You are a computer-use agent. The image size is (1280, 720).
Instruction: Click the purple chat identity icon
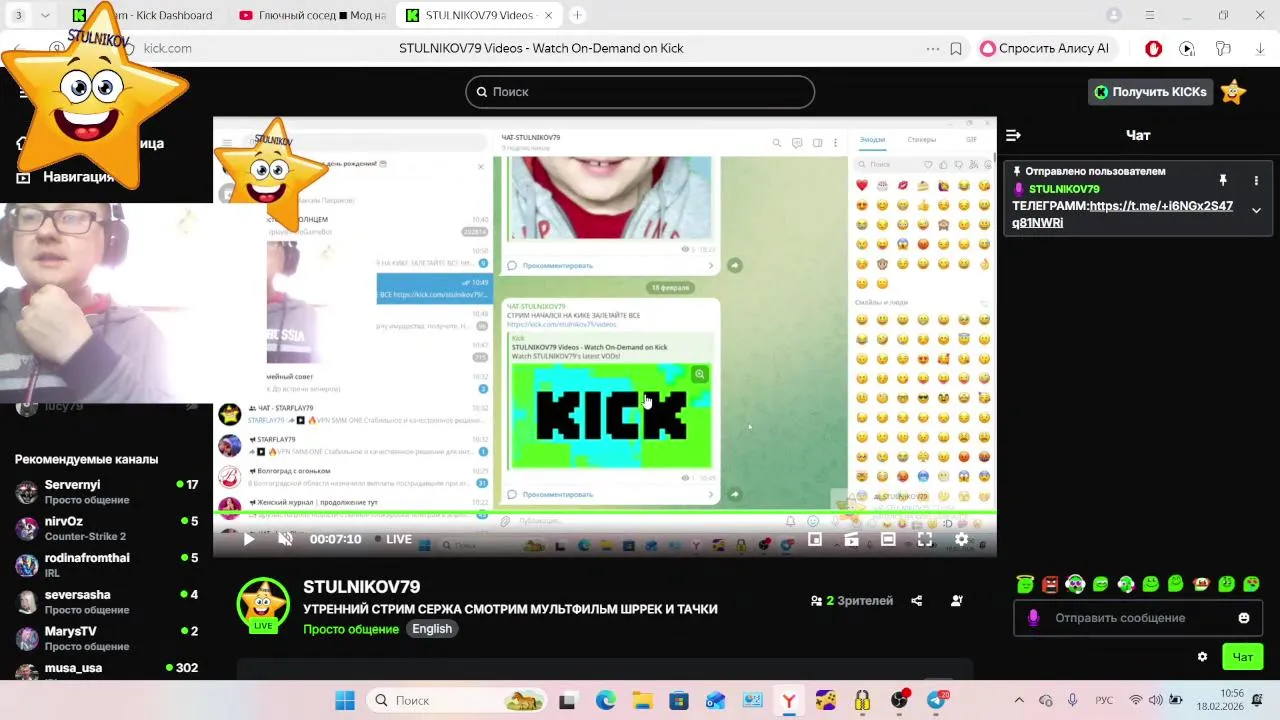[1033, 618]
